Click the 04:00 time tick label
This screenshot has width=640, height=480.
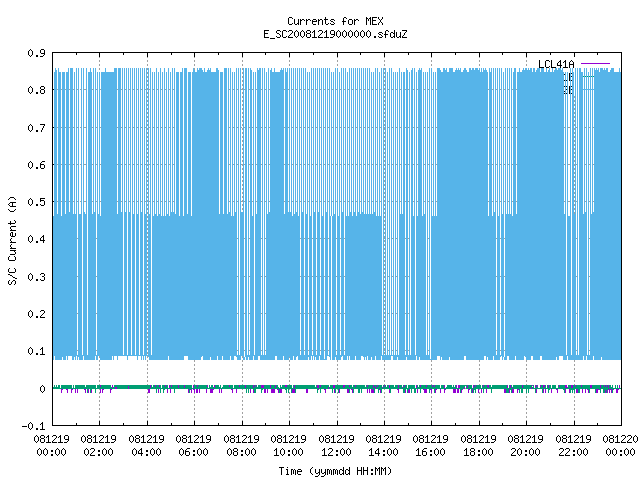tap(147, 452)
